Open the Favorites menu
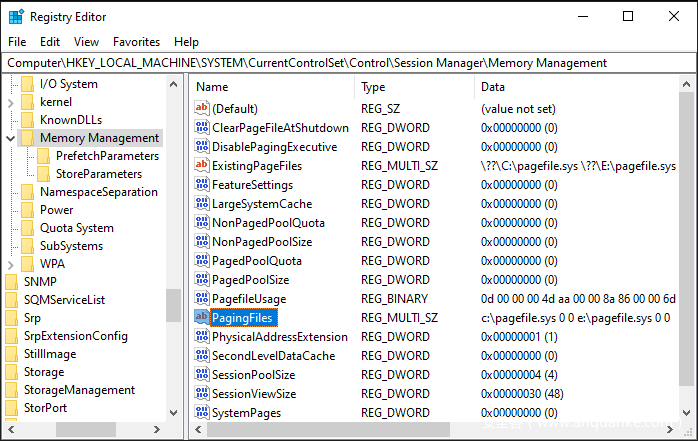The height and width of the screenshot is (441, 698). pos(136,42)
